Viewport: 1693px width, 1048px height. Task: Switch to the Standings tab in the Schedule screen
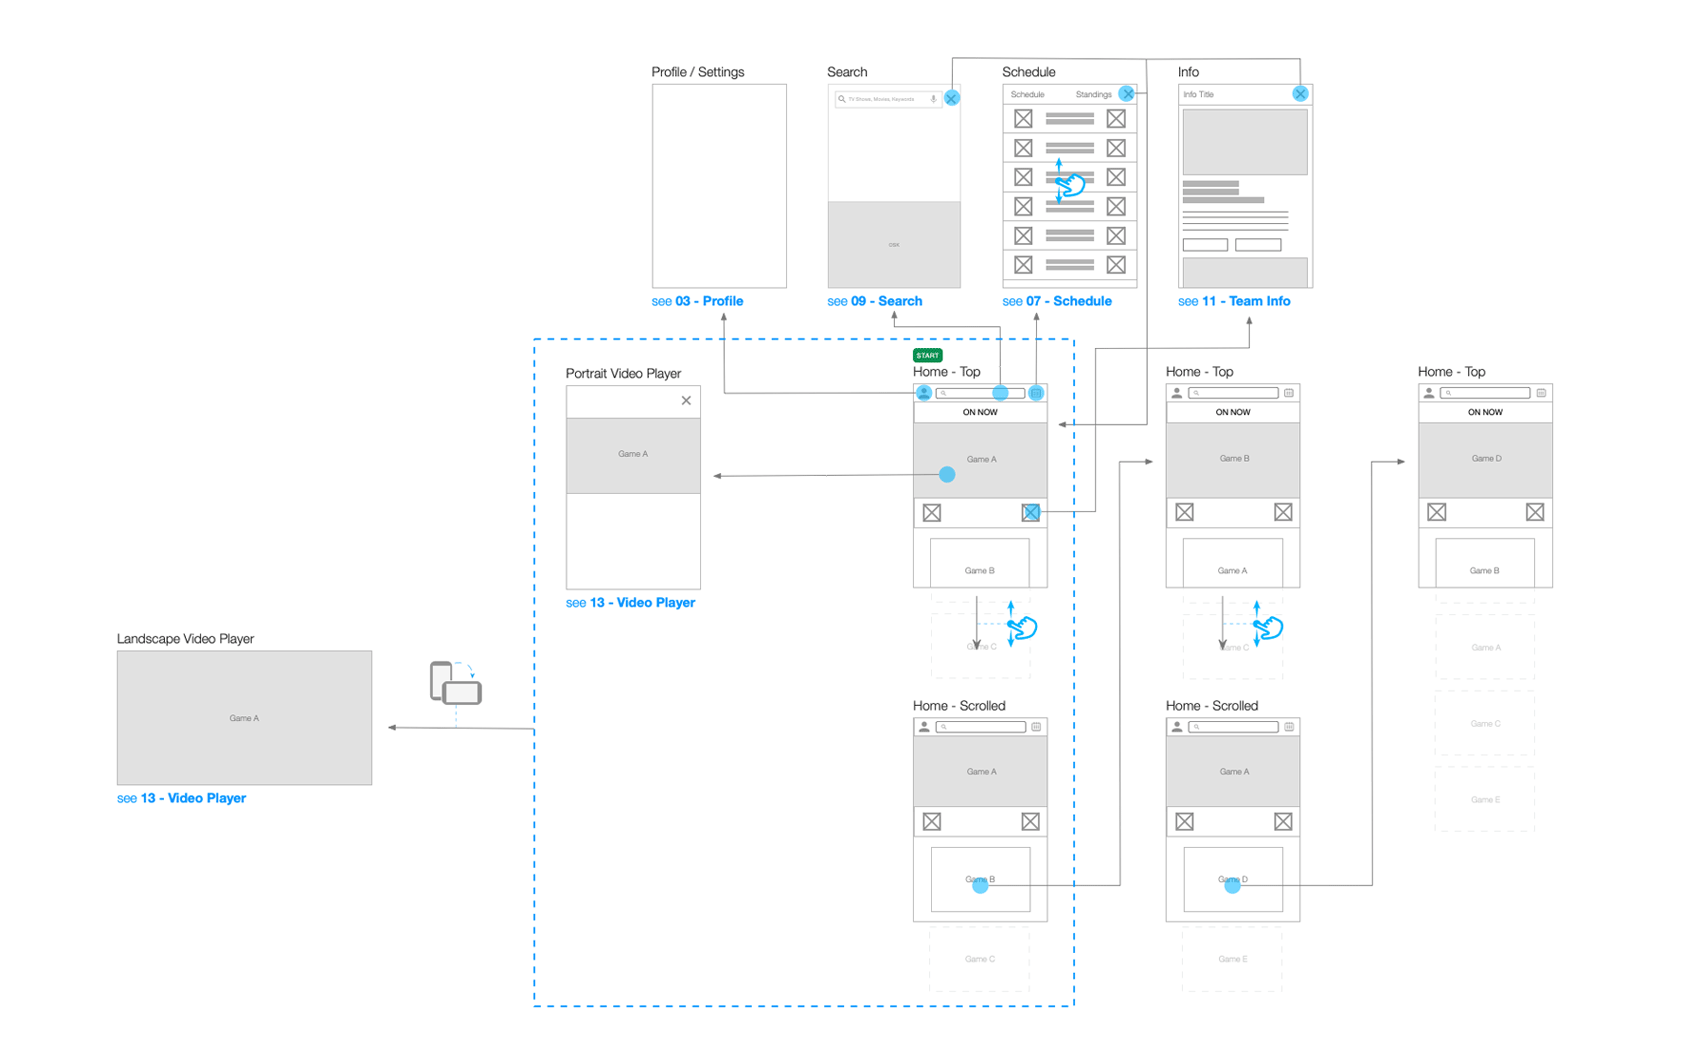coord(1093,95)
